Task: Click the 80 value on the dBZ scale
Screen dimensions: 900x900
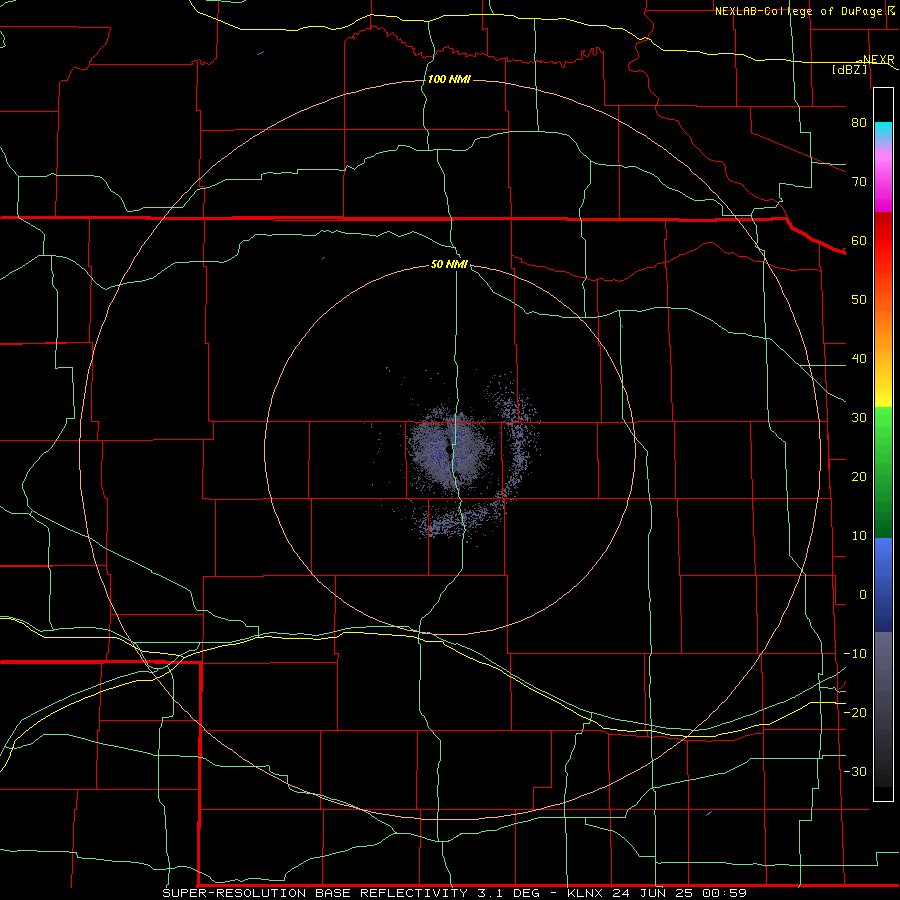Action: click(859, 123)
